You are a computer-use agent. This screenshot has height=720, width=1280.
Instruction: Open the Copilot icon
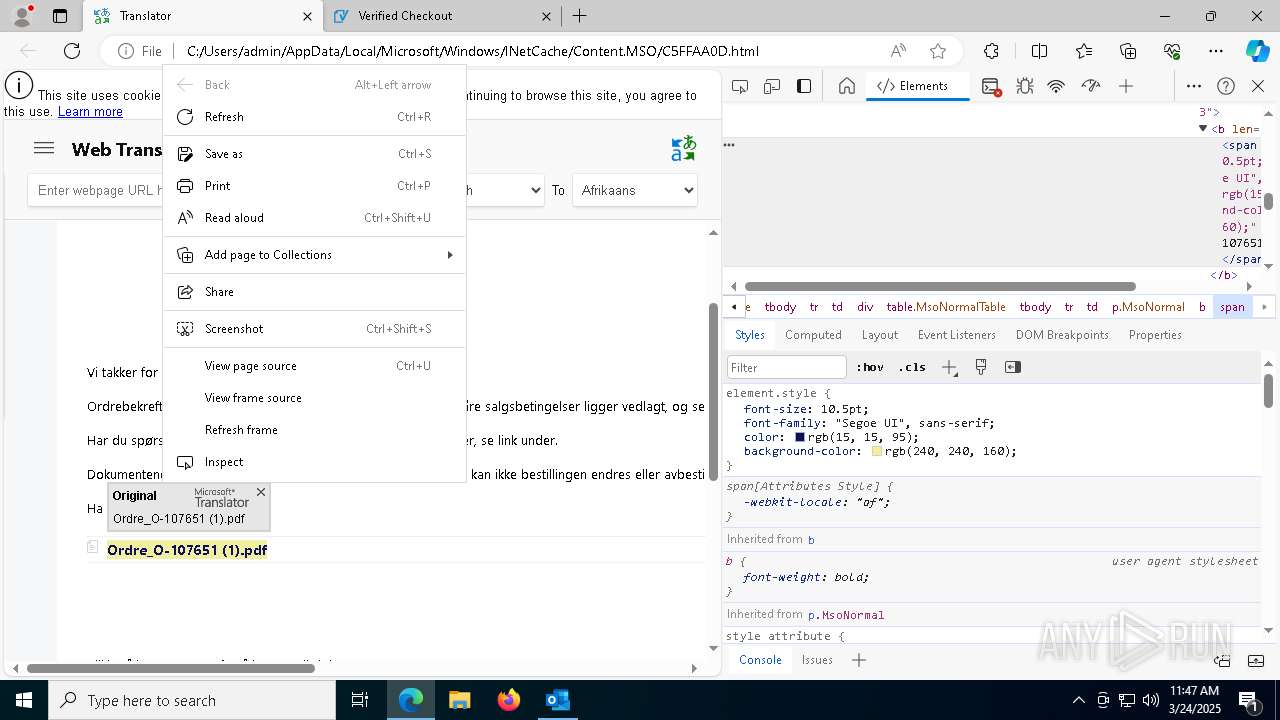click(1257, 51)
